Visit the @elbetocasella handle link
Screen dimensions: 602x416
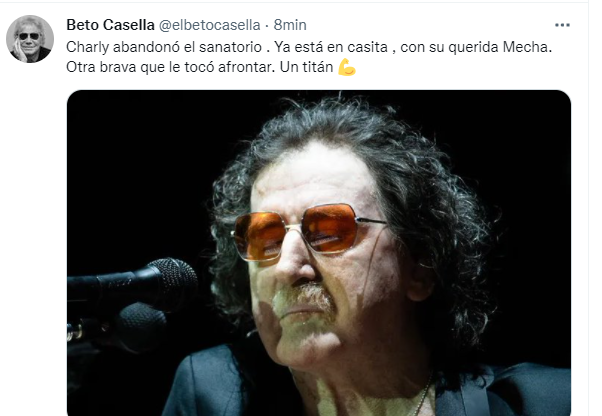(210, 25)
